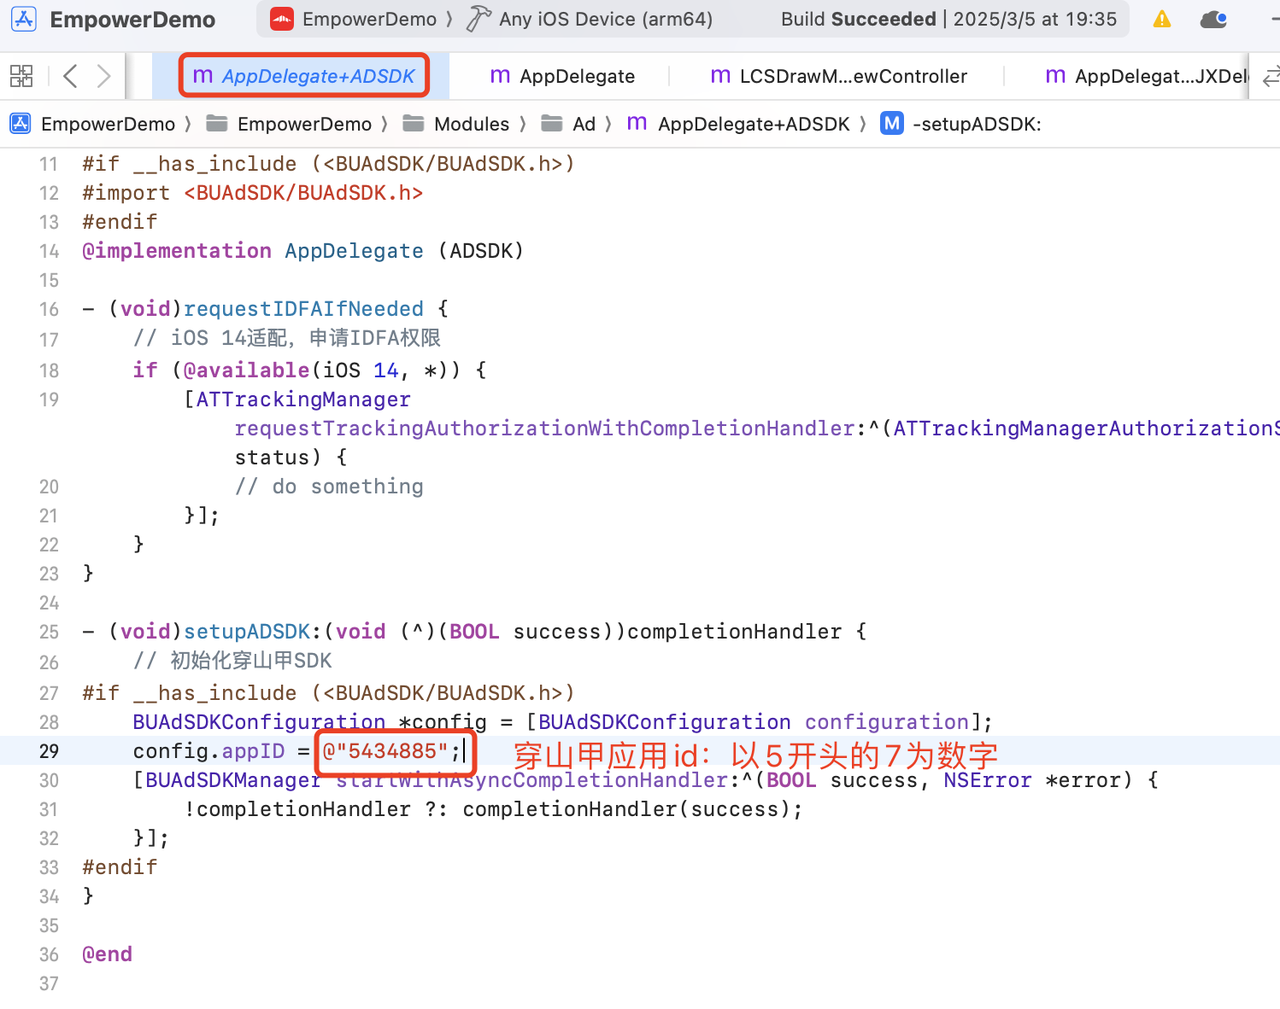
Task: Click the EmpowerDemo window title
Action: click(132, 19)
